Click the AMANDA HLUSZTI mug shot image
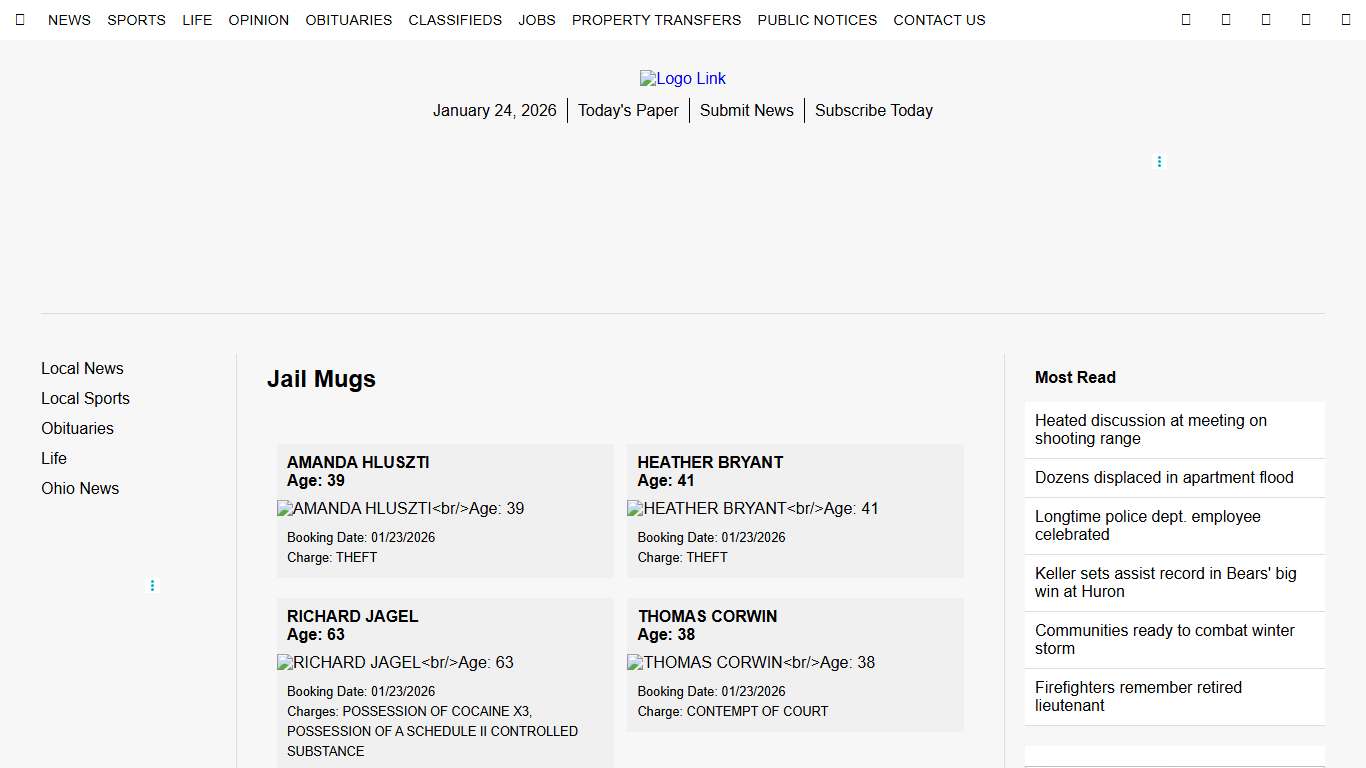Screen dimensions: 1366x768 point(400,508)
